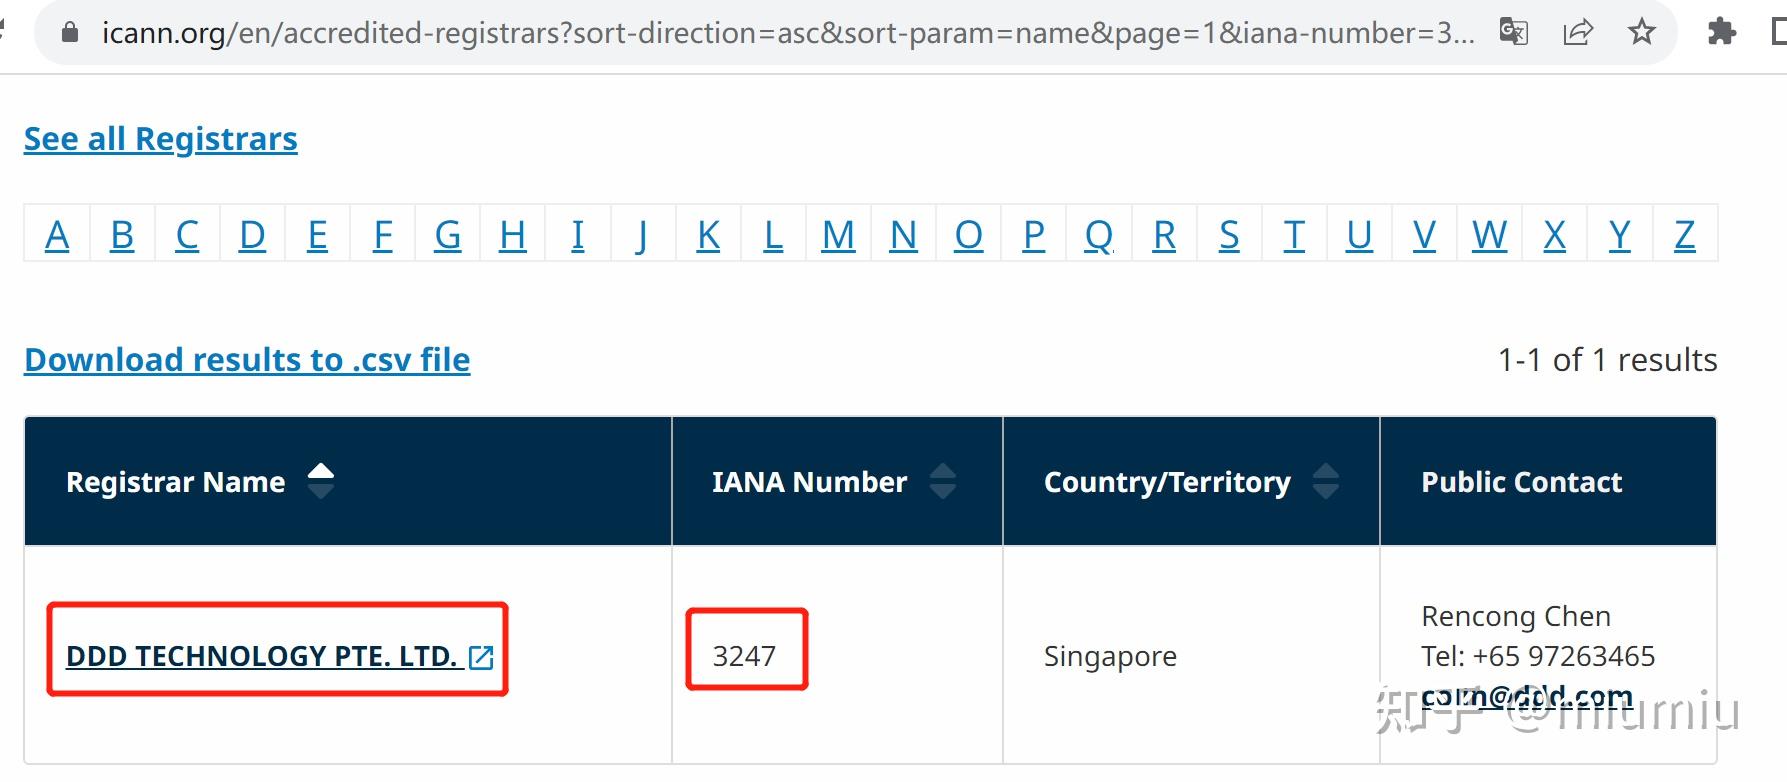Click the See all Registrars link
Viewport: 1787px width, 782px height.
click(x=160, y=139)
